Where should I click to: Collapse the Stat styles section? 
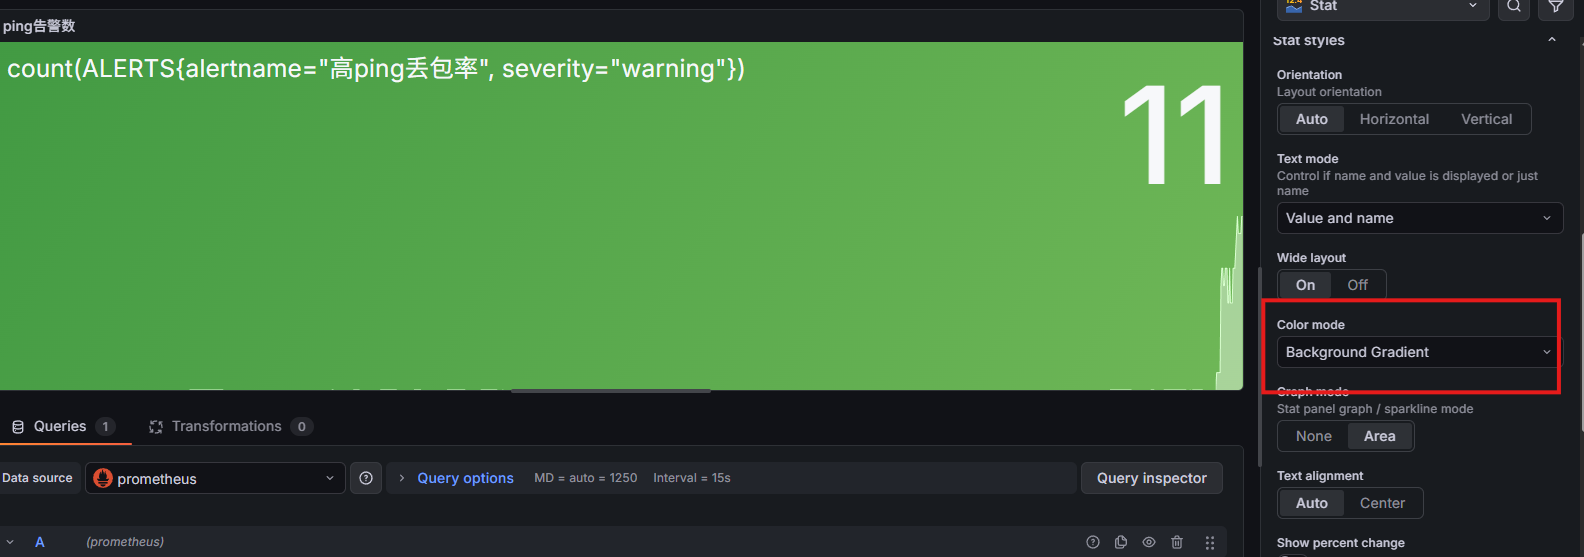1551,40
